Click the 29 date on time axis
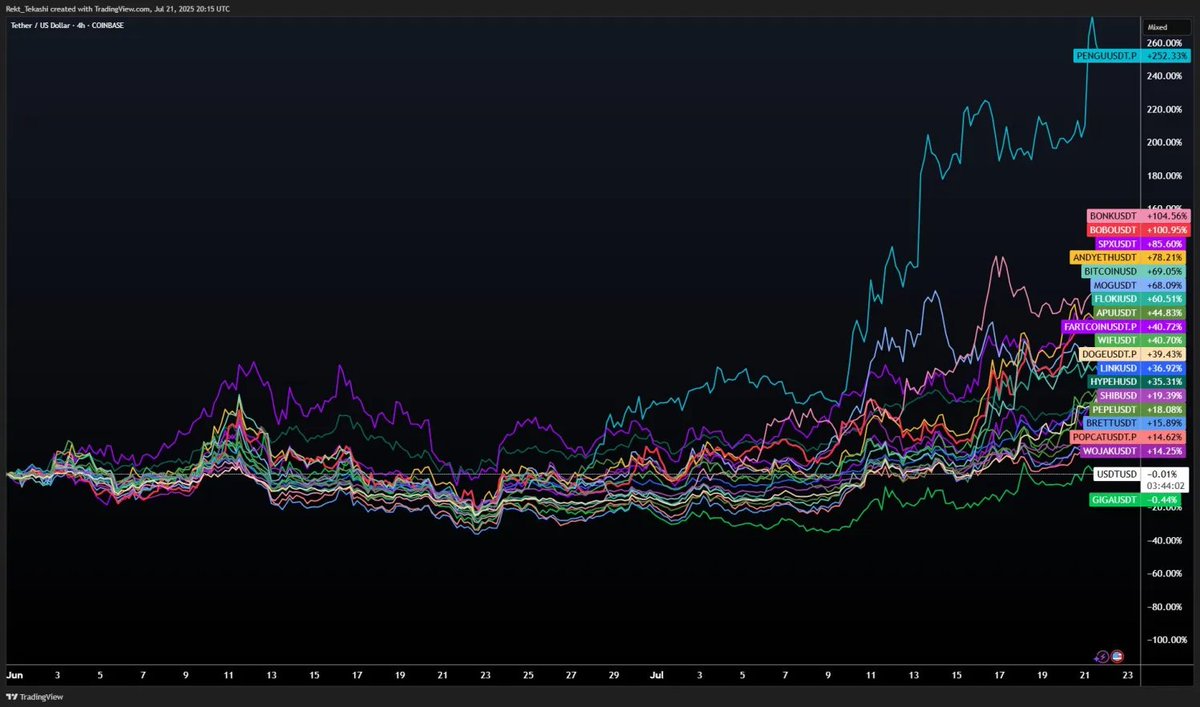The width and height of the screenshot is (1200, 707). click(x=614, y=676)
